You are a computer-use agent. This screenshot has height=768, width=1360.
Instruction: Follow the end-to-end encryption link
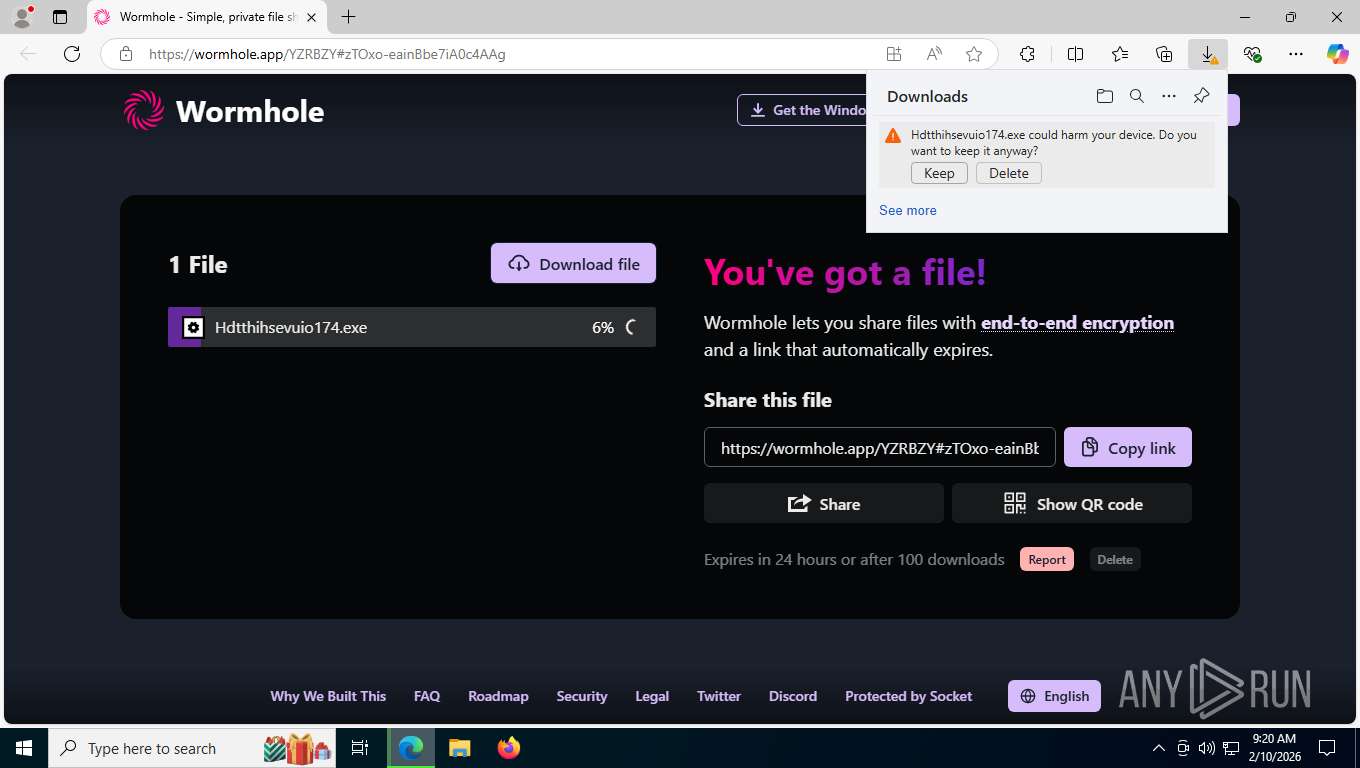pyautogui.click(x=1077, y=323)
